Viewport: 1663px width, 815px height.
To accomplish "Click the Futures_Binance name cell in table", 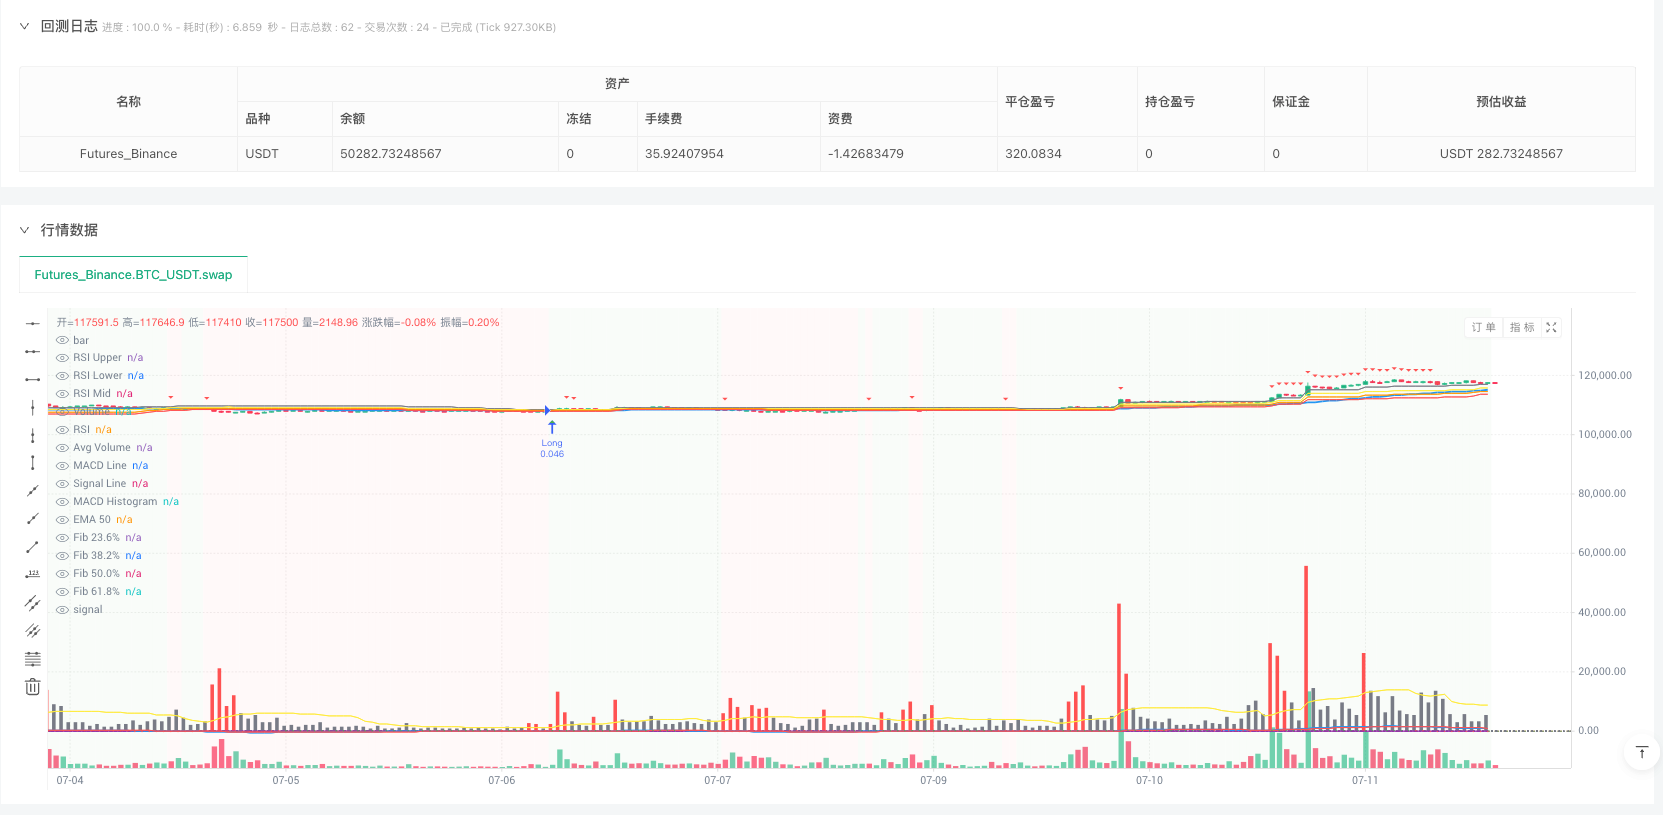I will pos(128,154).
